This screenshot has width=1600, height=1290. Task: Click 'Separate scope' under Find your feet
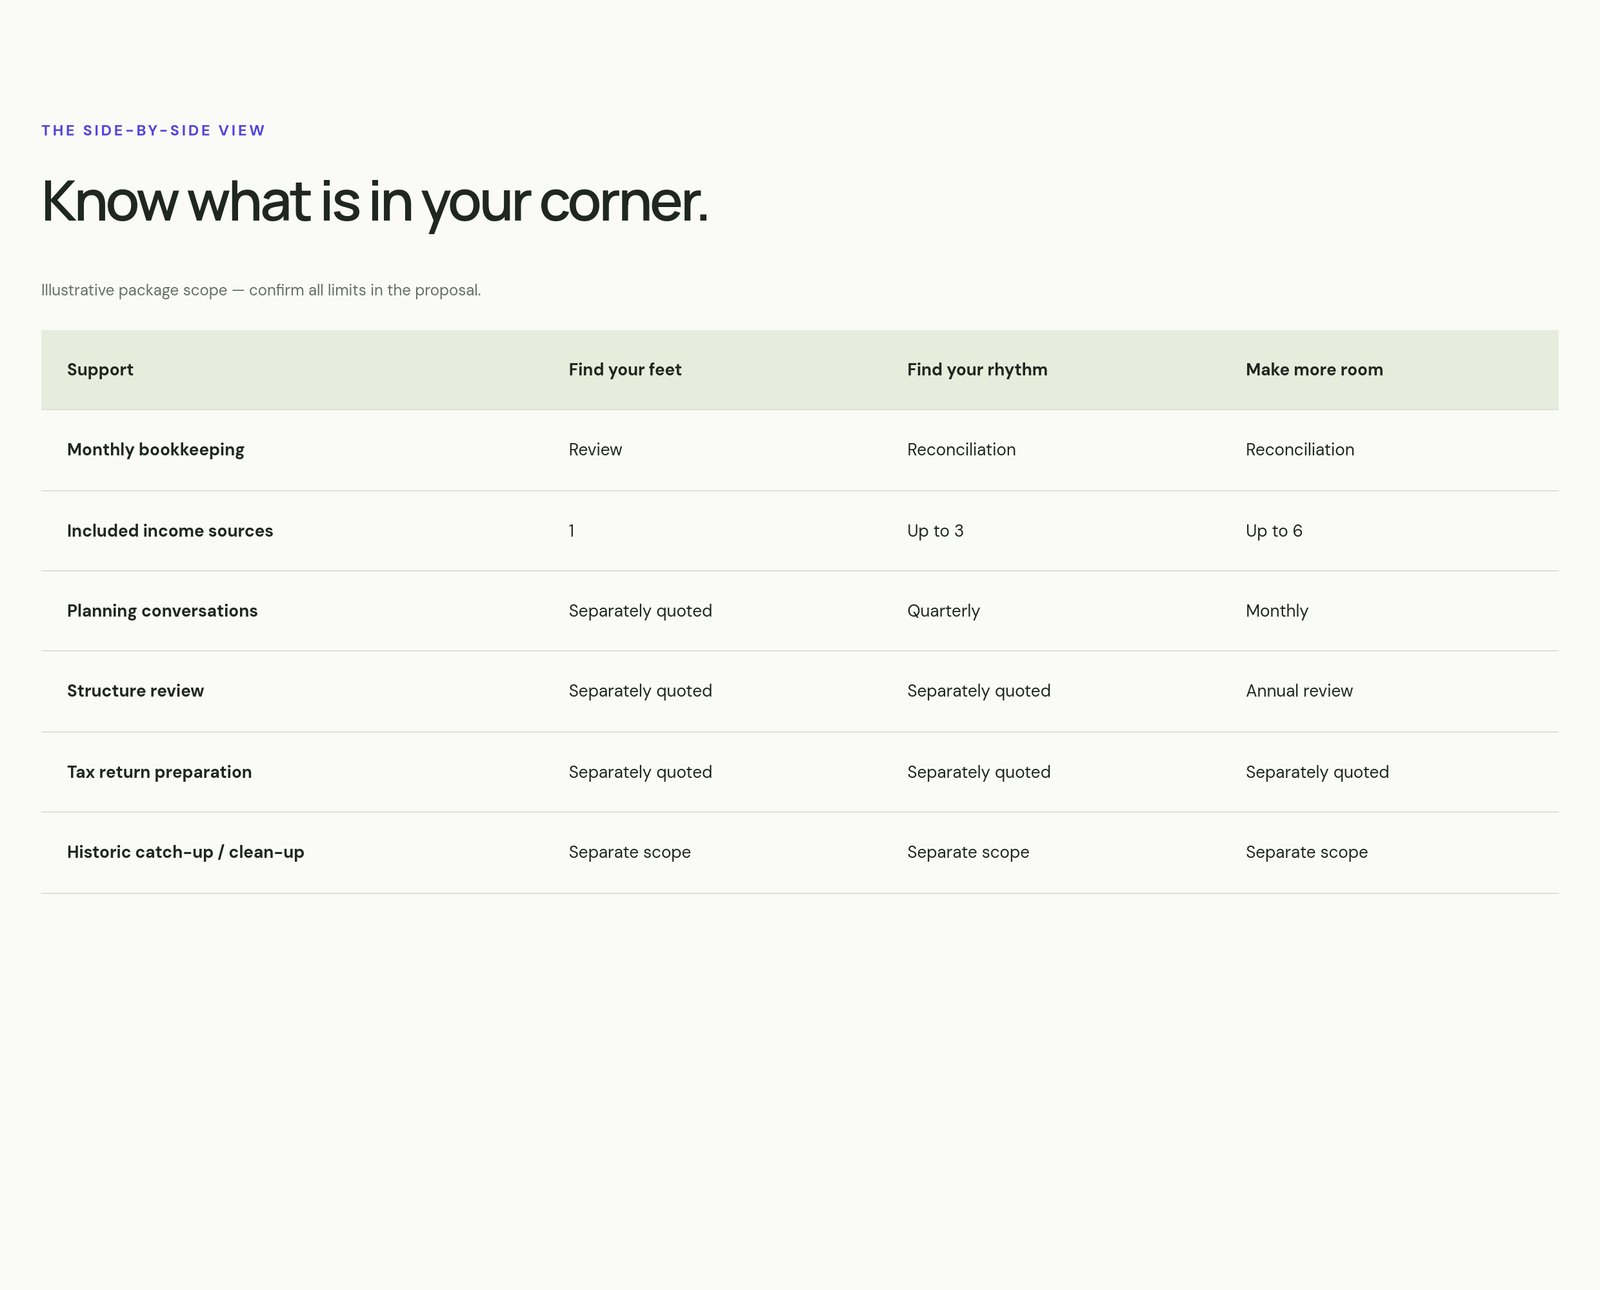pyautogui.click(x=630, y=852)
